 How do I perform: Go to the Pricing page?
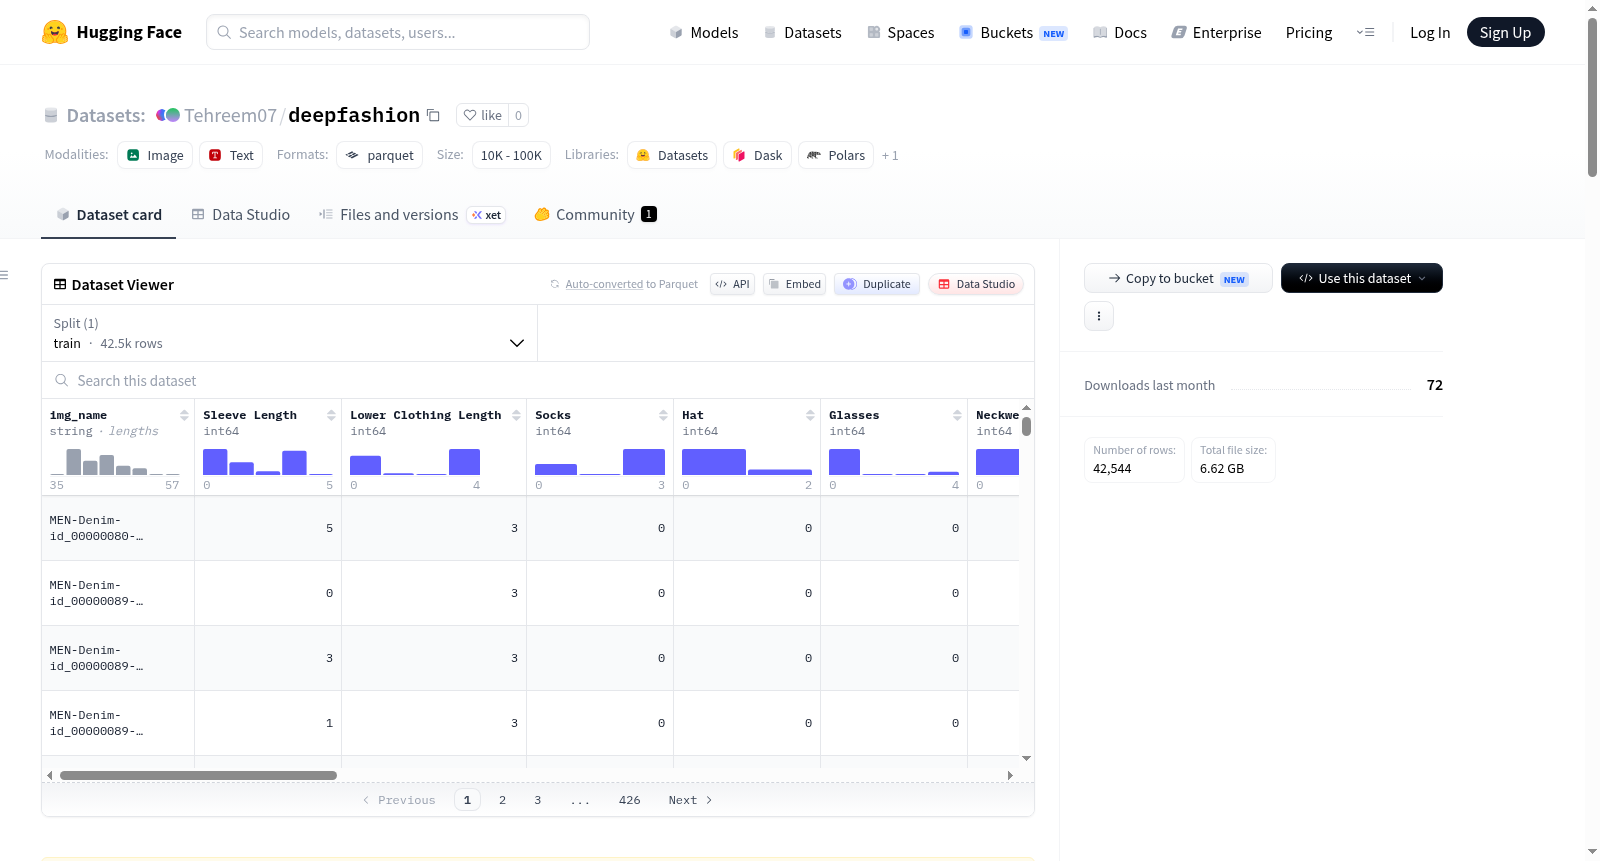point(1309,32)
